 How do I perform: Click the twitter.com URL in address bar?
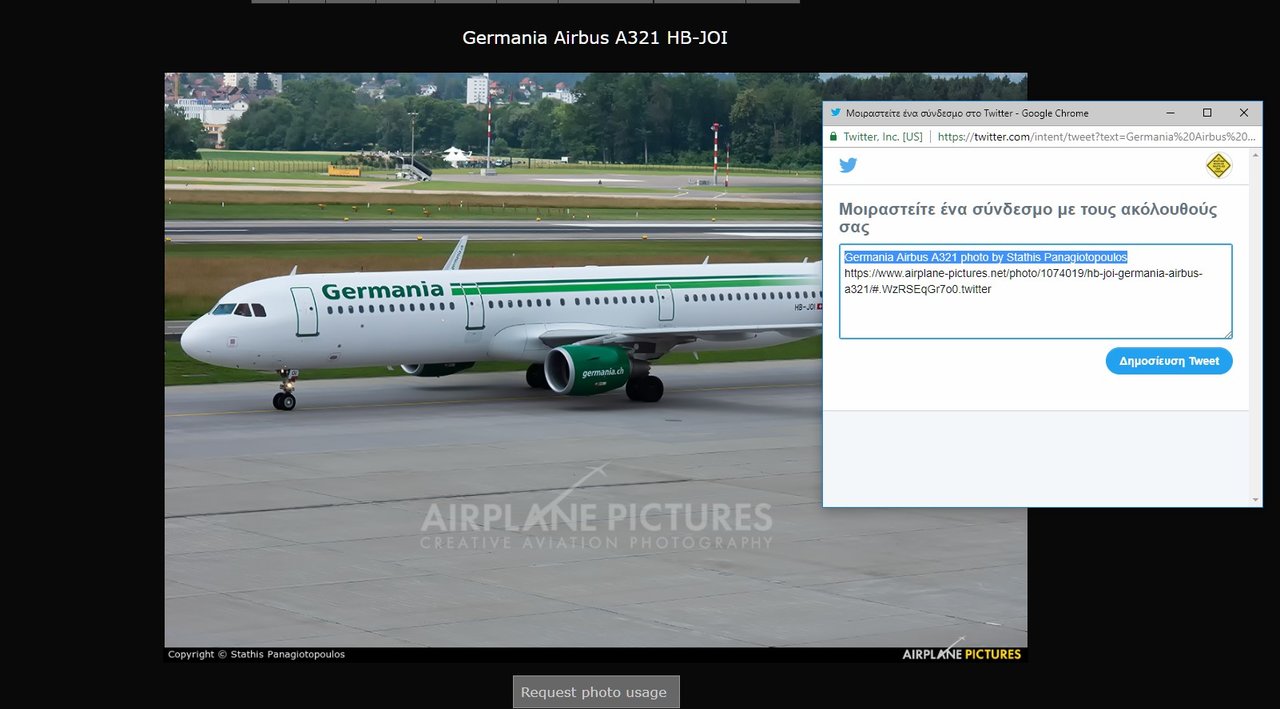(x=1097, y=137)
